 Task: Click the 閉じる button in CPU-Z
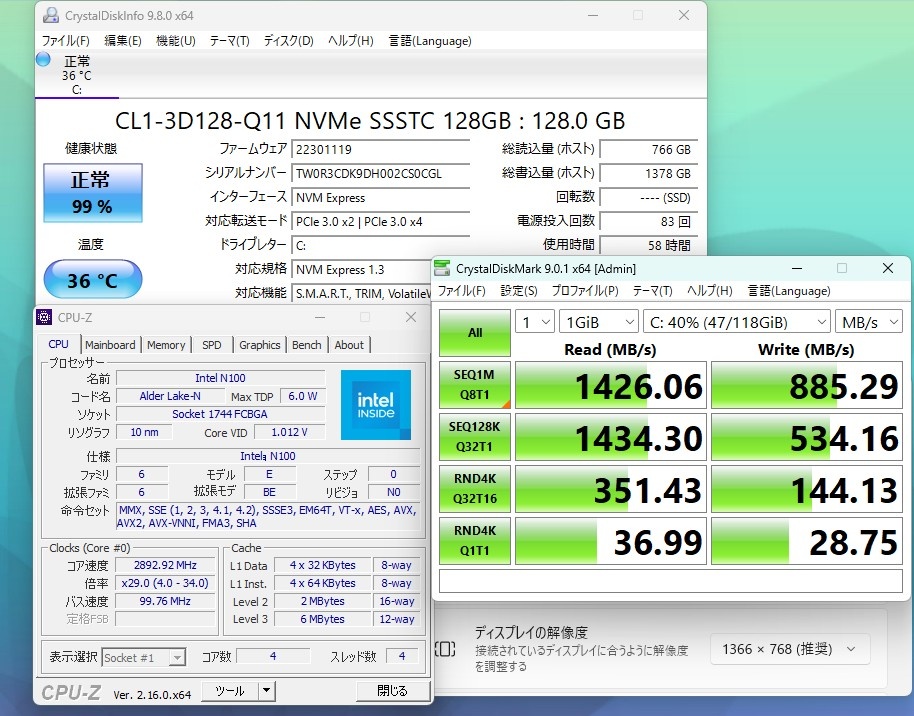tap(392, 691)
